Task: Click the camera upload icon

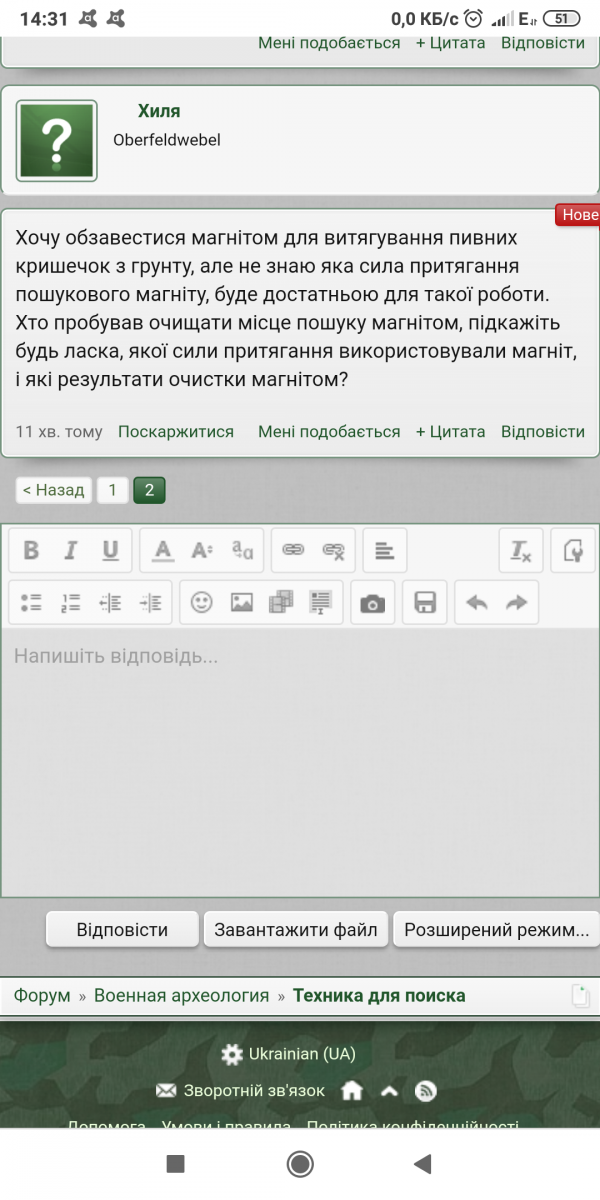Action: 372,603
